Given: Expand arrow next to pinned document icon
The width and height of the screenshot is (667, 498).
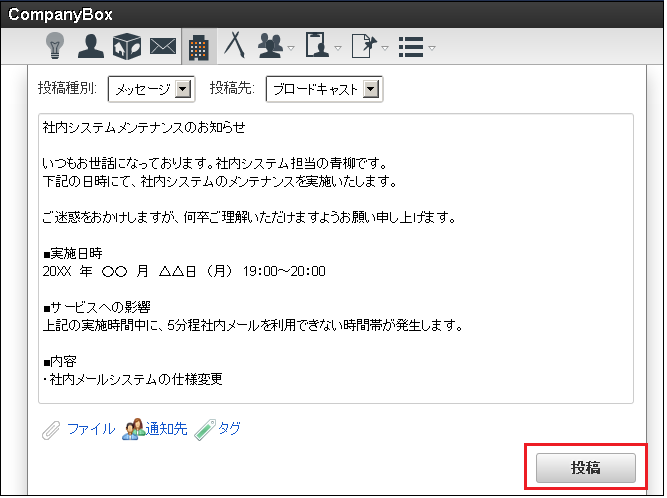Looking at the screenshot, I should point(385,48).
